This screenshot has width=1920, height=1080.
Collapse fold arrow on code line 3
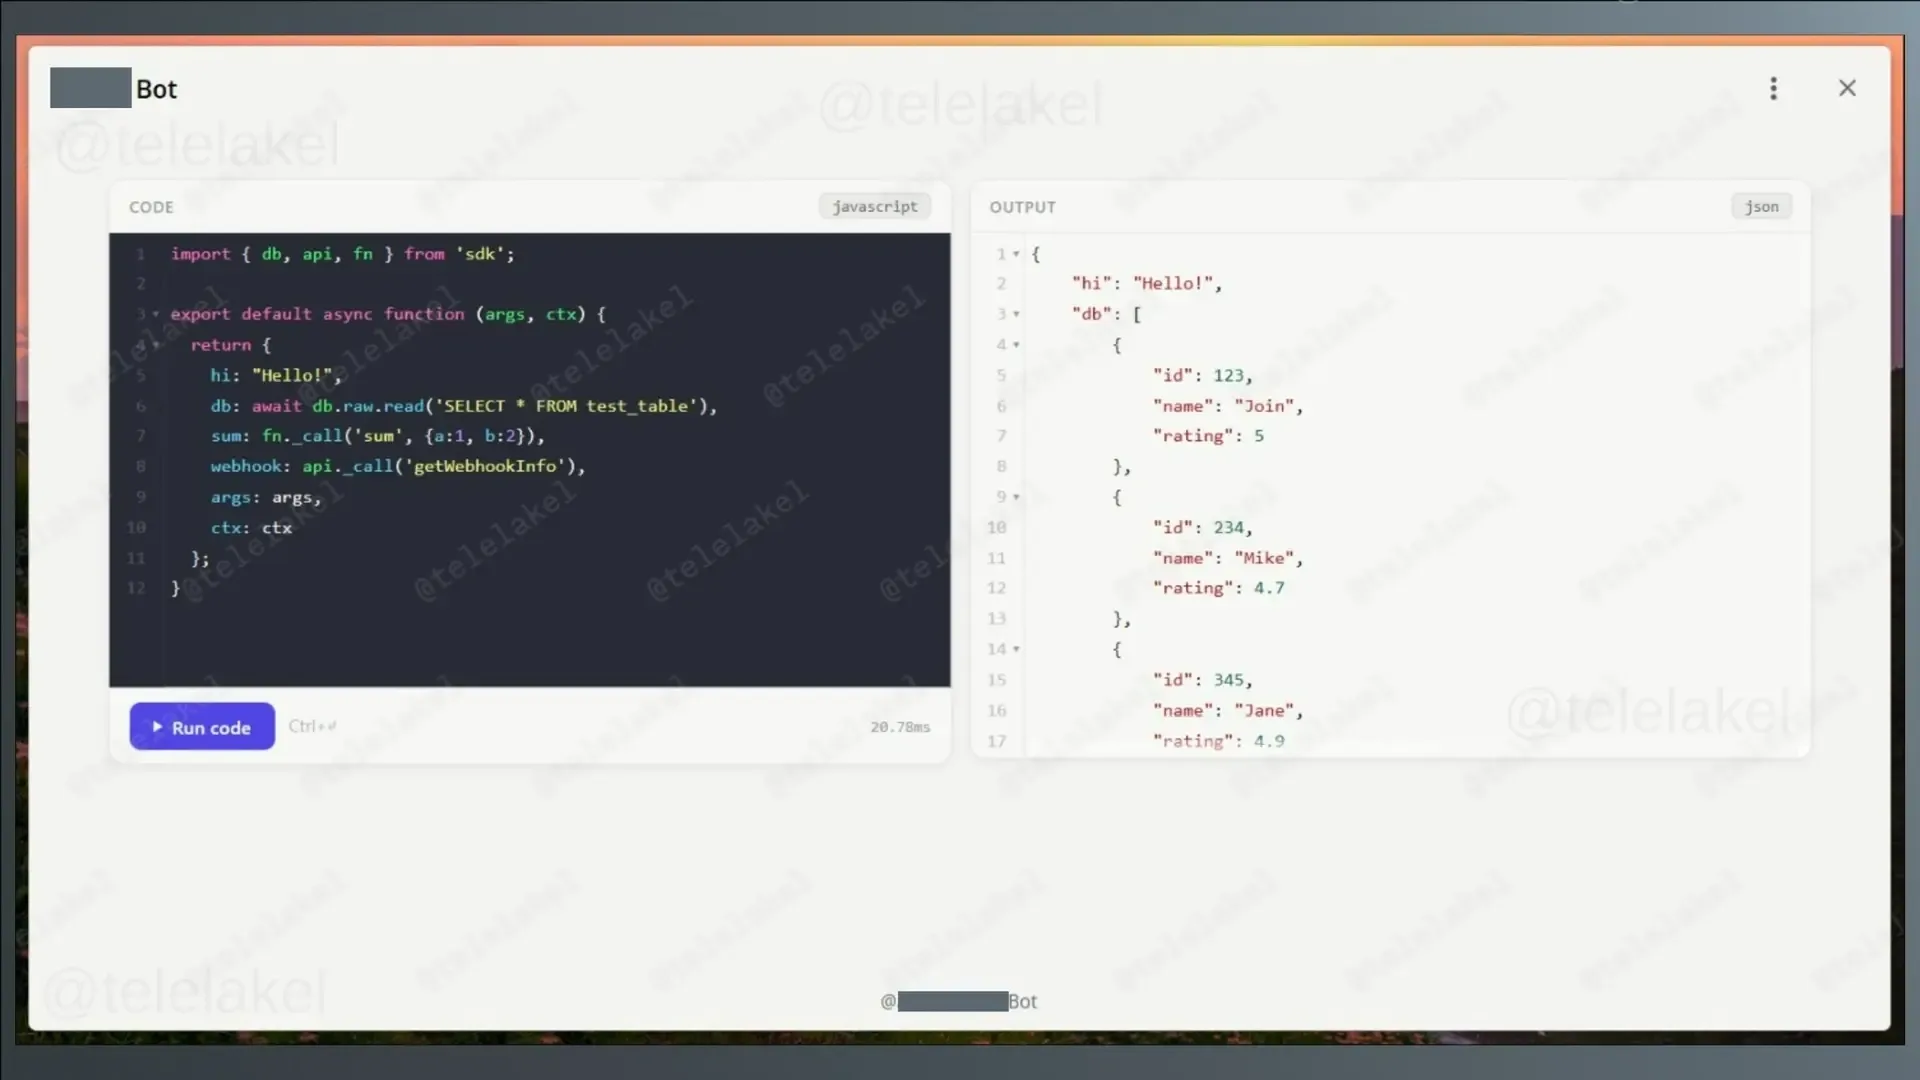click(x=156, y=314)
